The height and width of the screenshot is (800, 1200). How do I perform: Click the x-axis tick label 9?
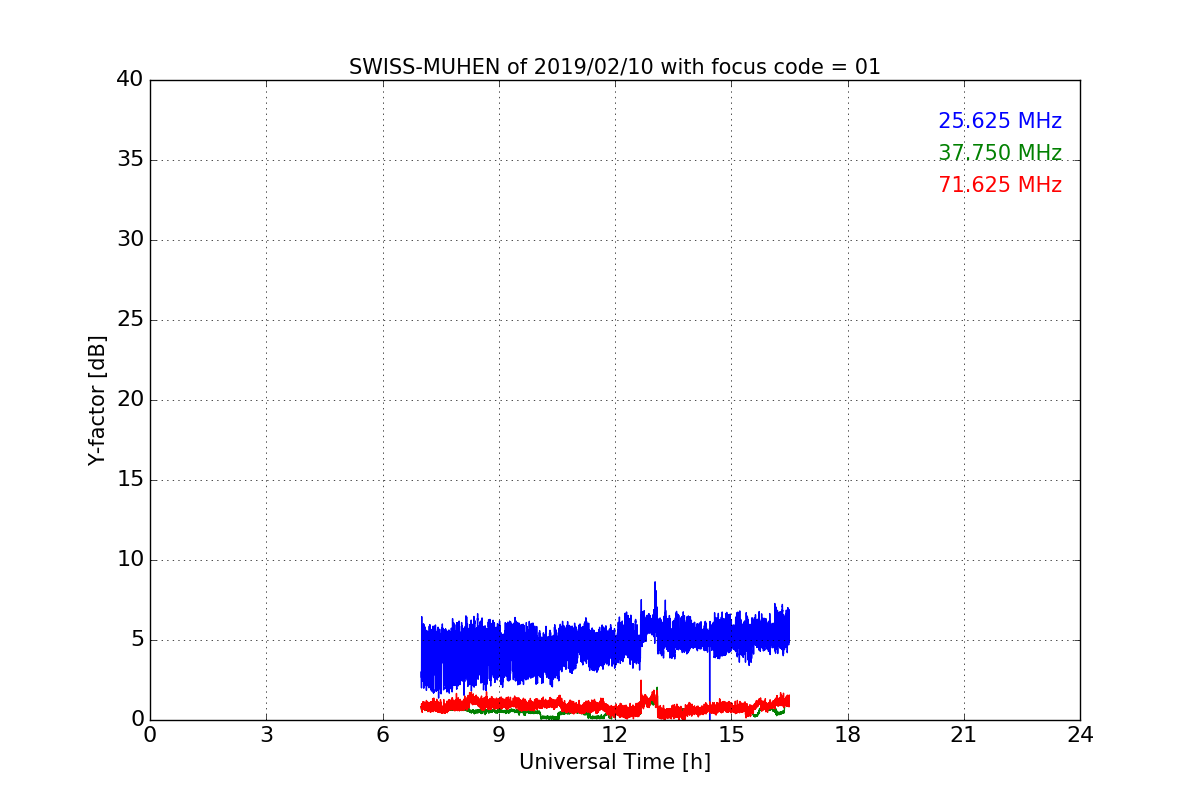(x=499, y=735)
